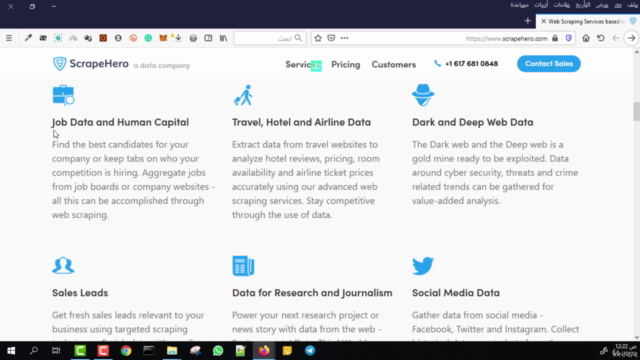Reload the current page
The image size is (640, 360).
tap(601, 38)
